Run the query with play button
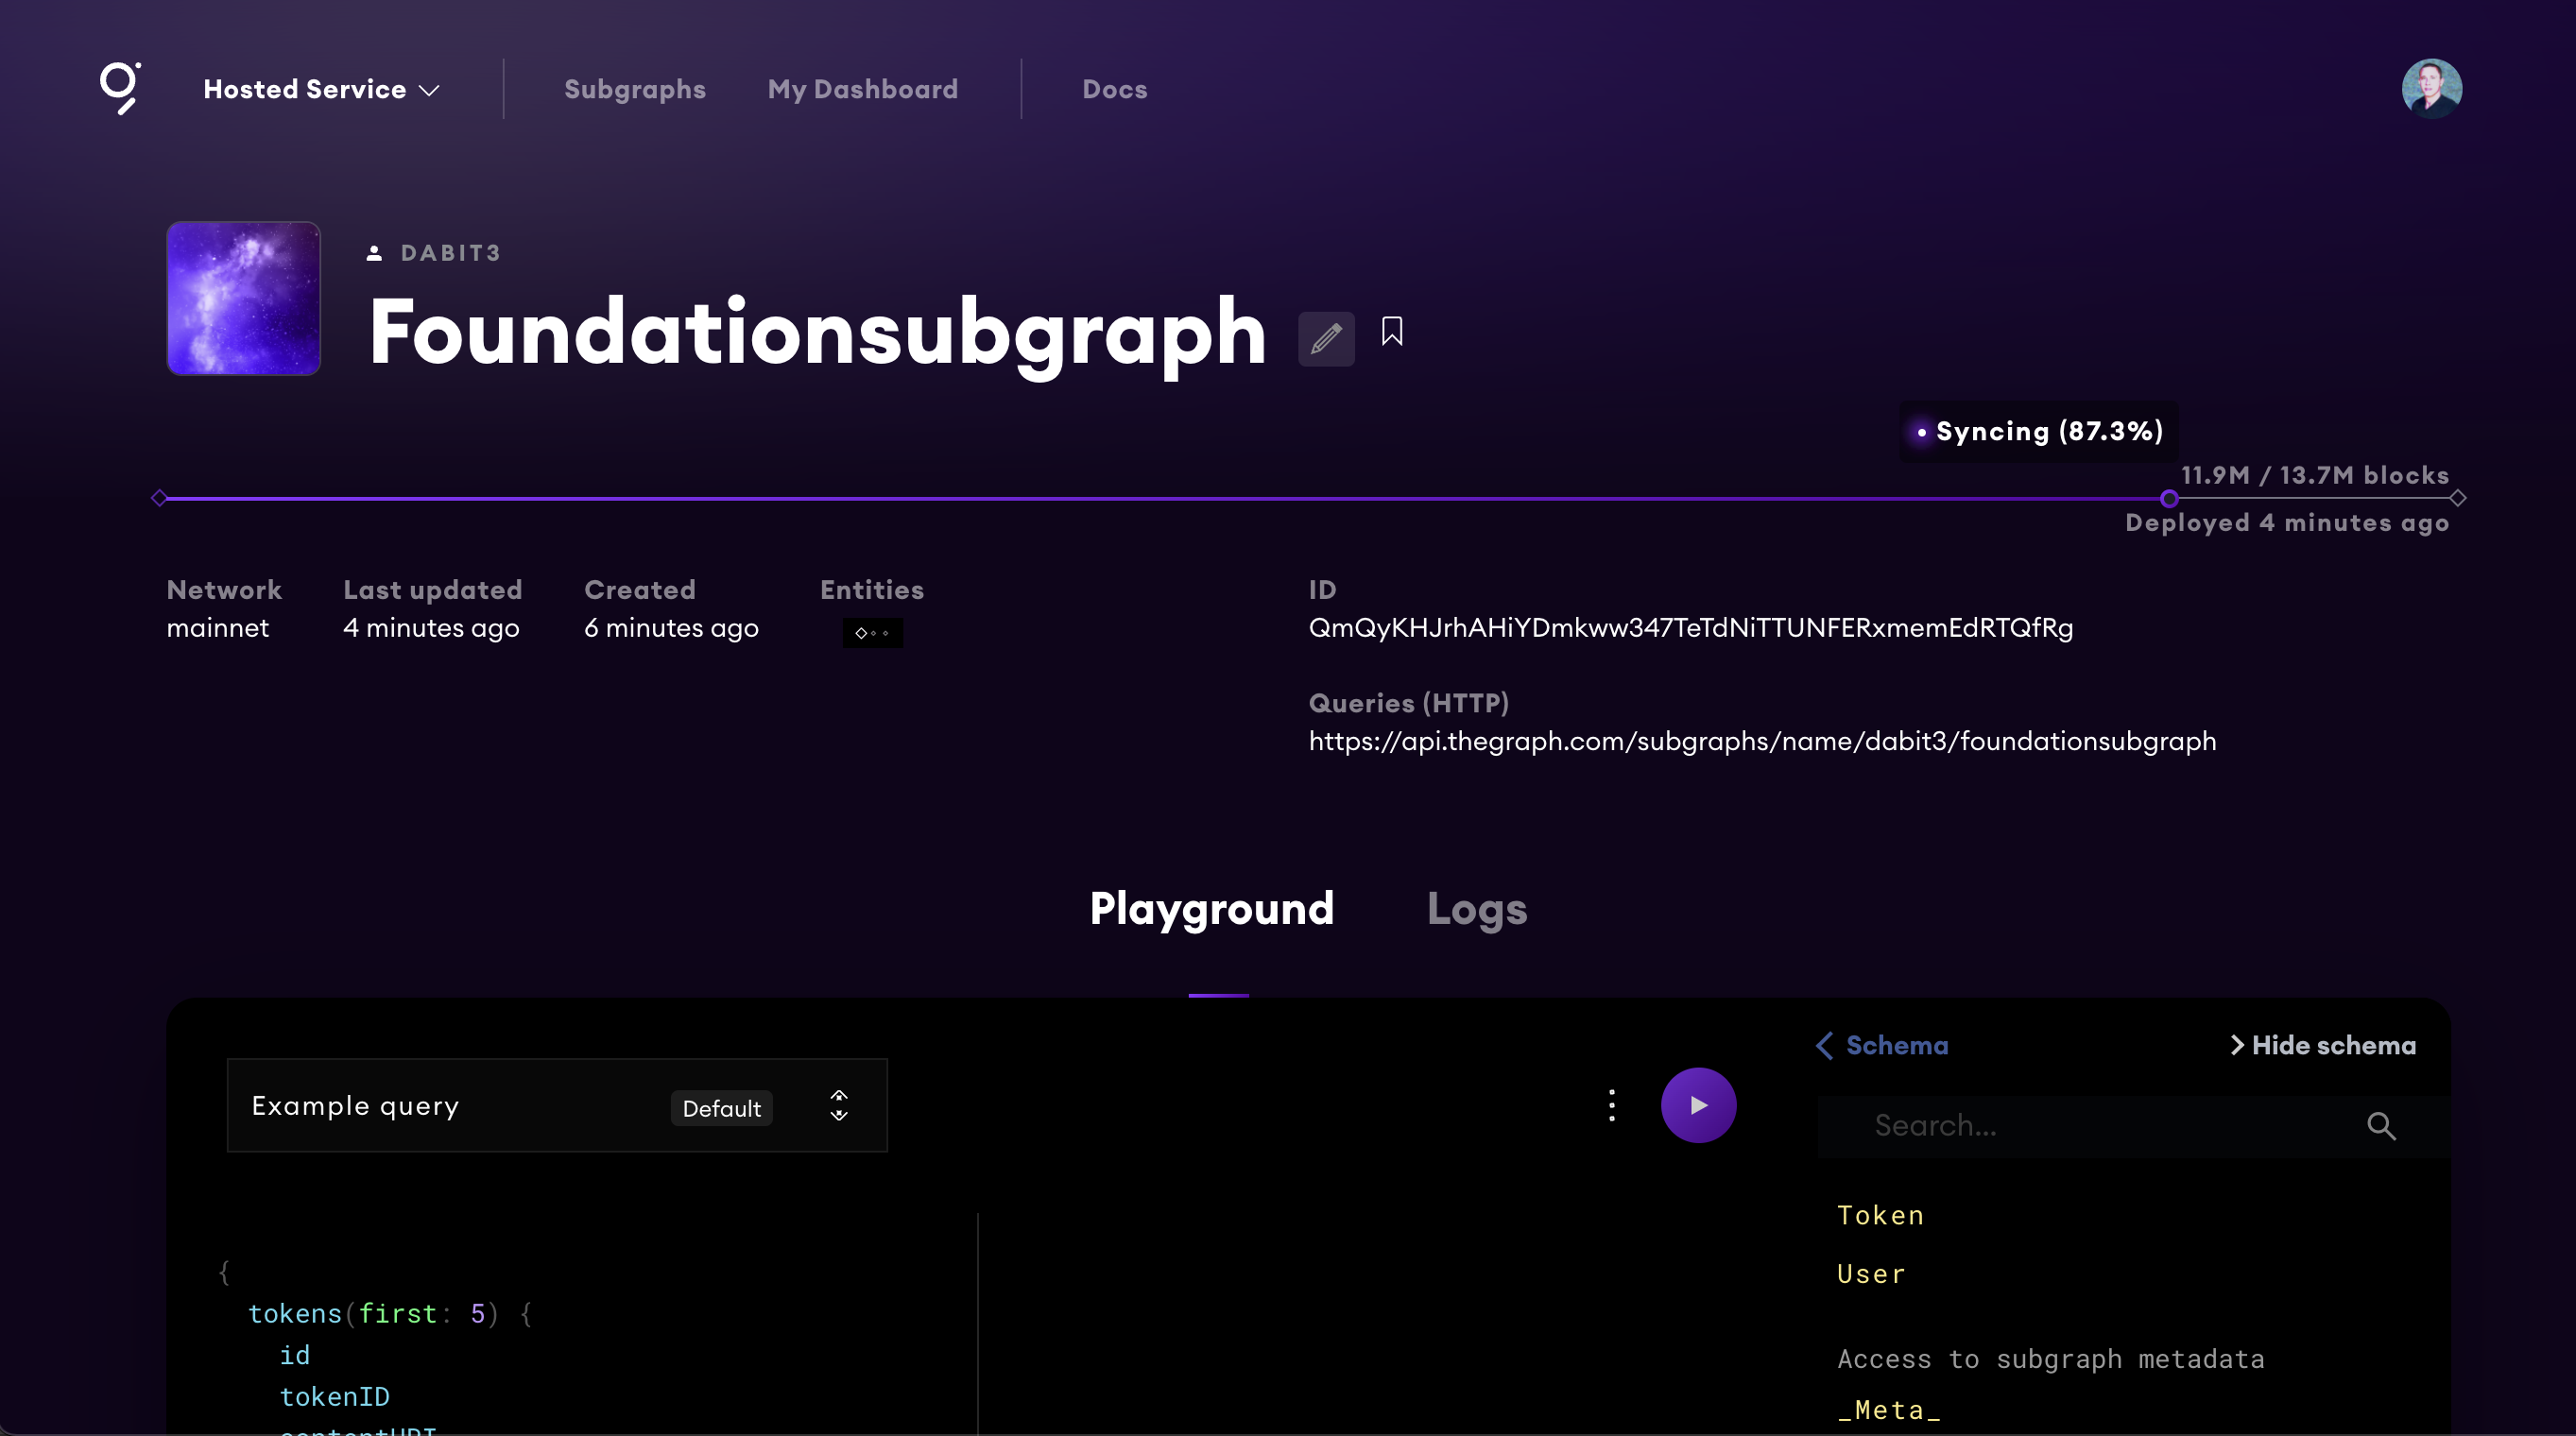Viewport: 2576px width, 1436px height. pos(1698,1105)
